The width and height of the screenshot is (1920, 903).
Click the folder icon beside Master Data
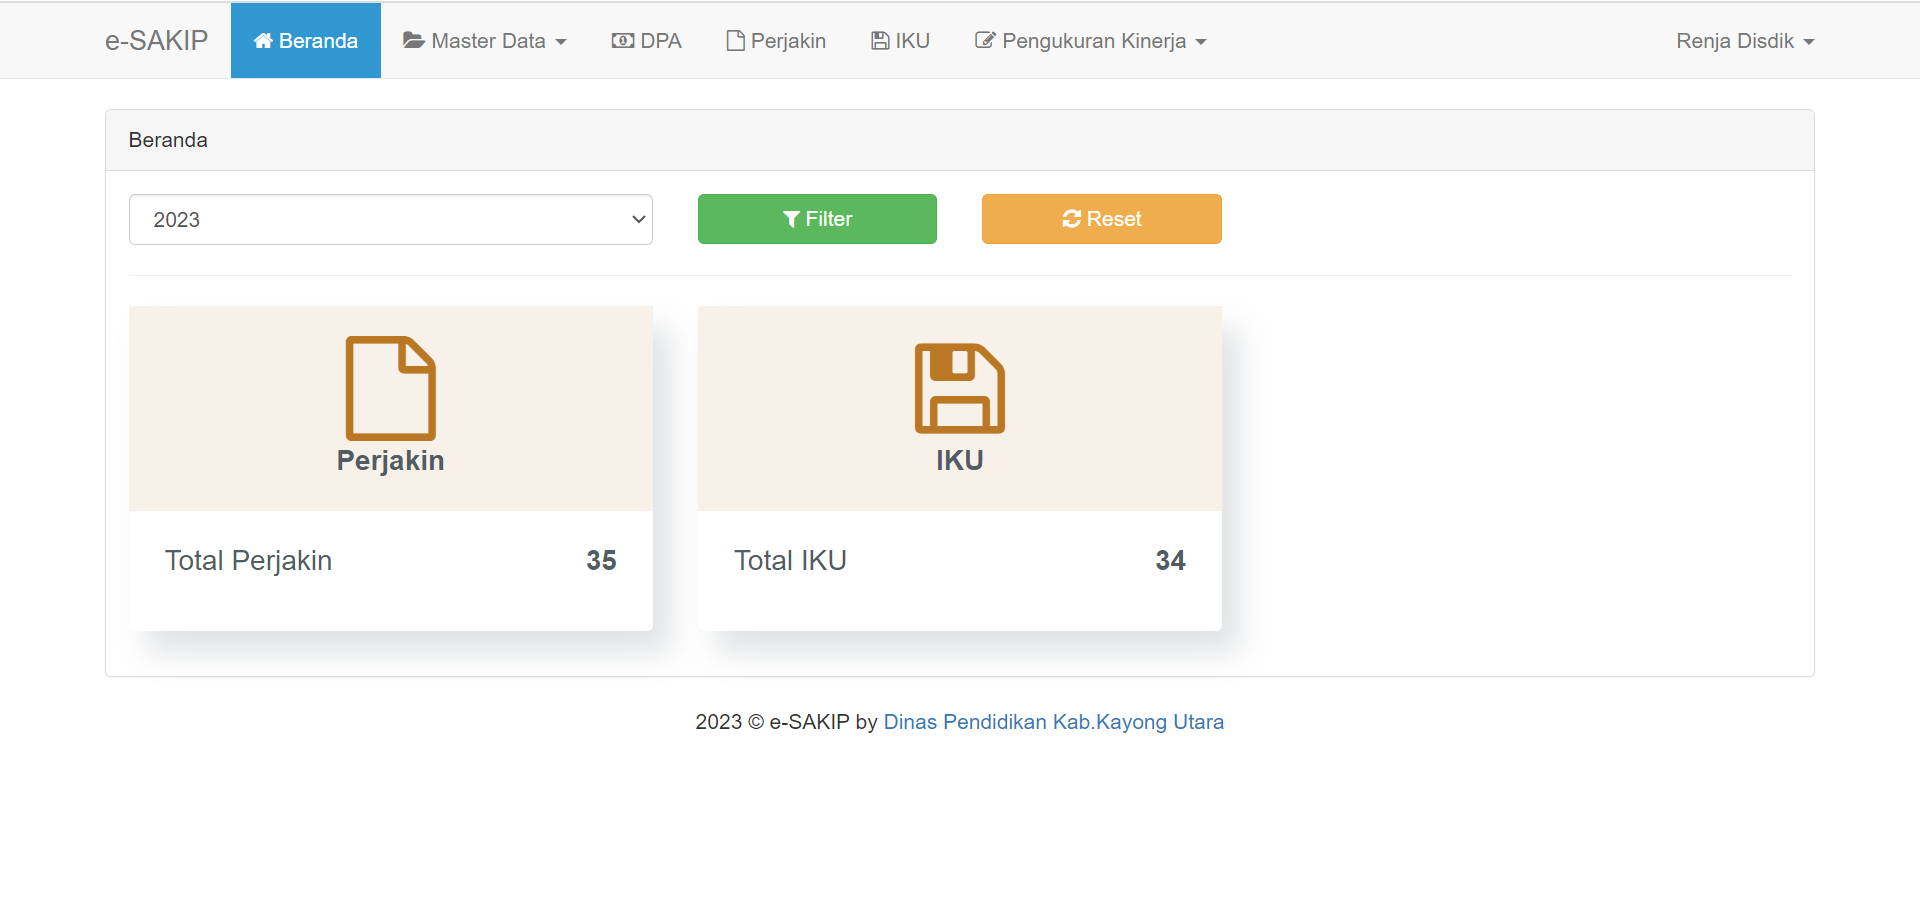413,41
